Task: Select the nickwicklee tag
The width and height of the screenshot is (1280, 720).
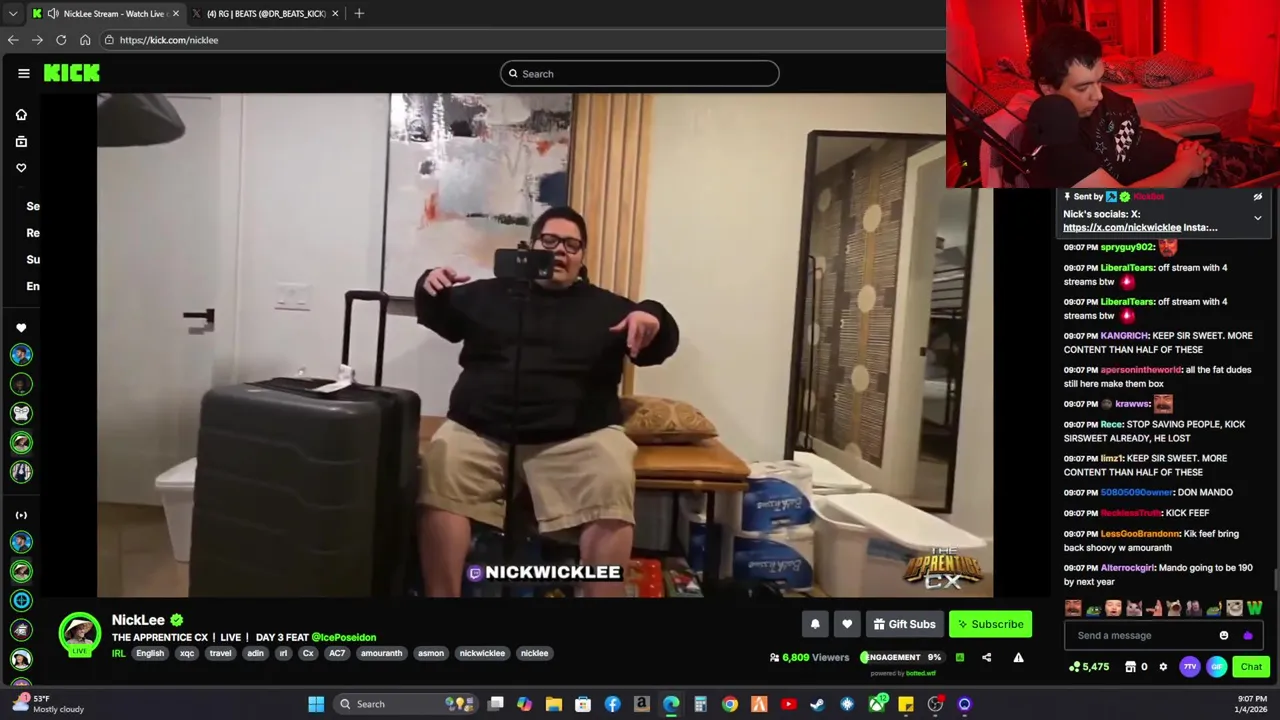Action: coord(482,653)
